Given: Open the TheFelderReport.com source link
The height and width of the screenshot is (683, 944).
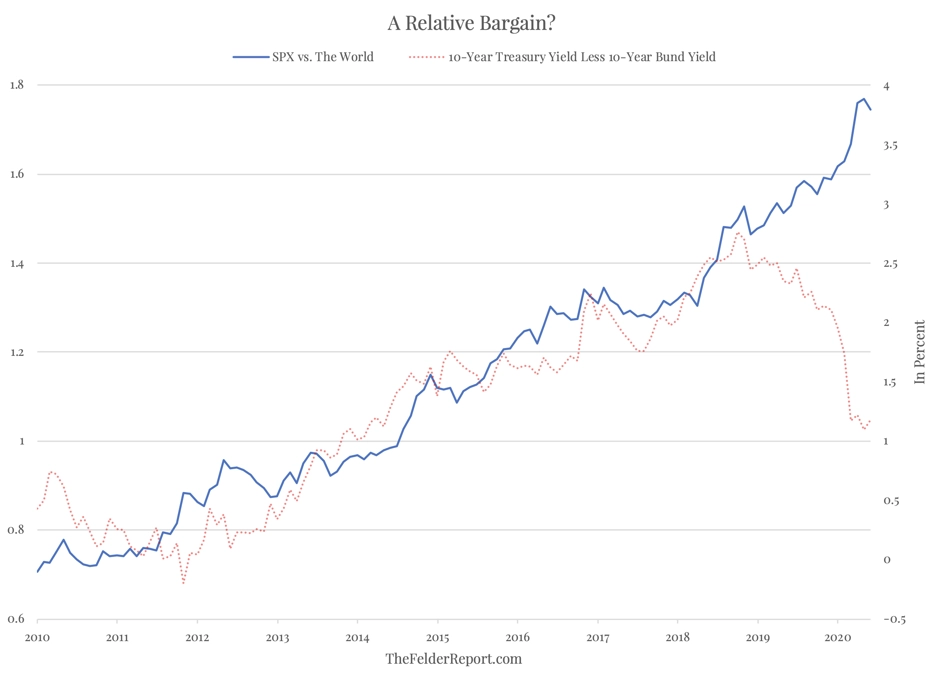Looking at the screenshot, I should (x=453, y=659).
